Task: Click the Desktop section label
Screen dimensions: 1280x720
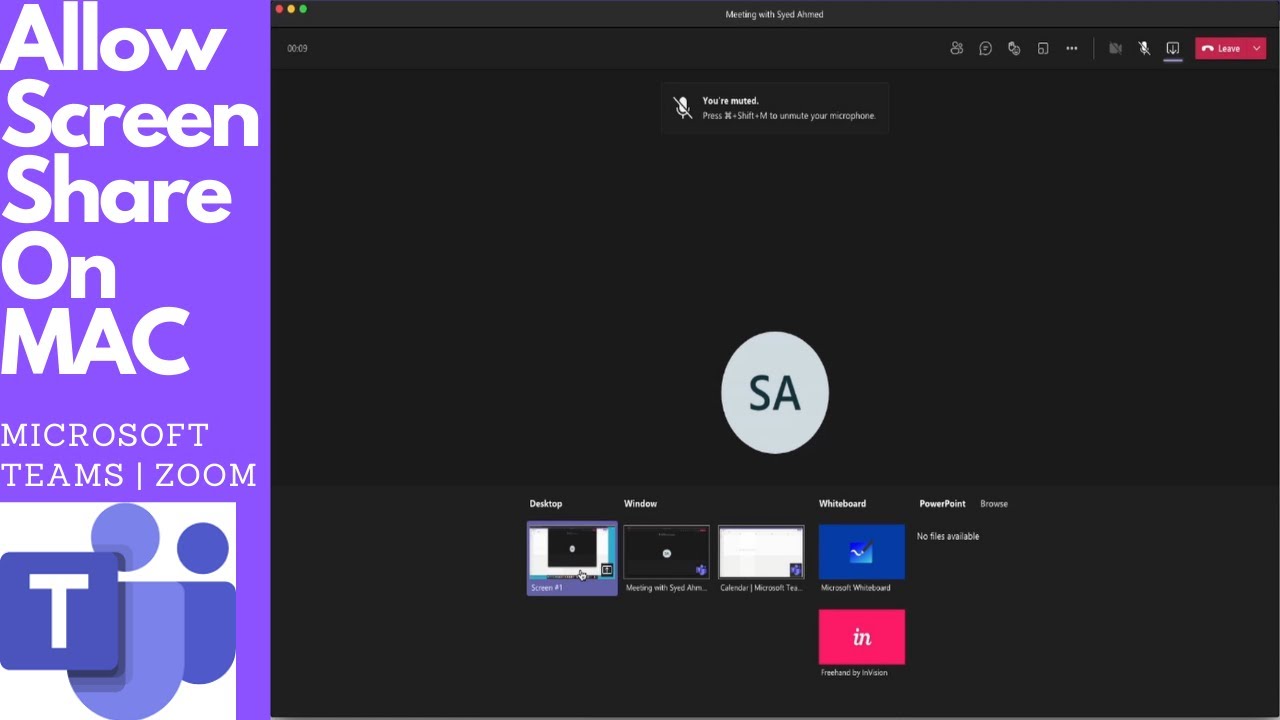Action: [546, 504]
